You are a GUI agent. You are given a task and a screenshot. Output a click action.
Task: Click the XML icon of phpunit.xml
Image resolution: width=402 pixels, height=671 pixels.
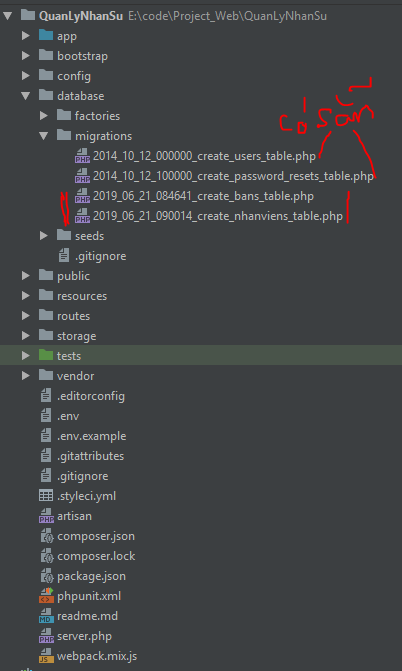point(46,596)
